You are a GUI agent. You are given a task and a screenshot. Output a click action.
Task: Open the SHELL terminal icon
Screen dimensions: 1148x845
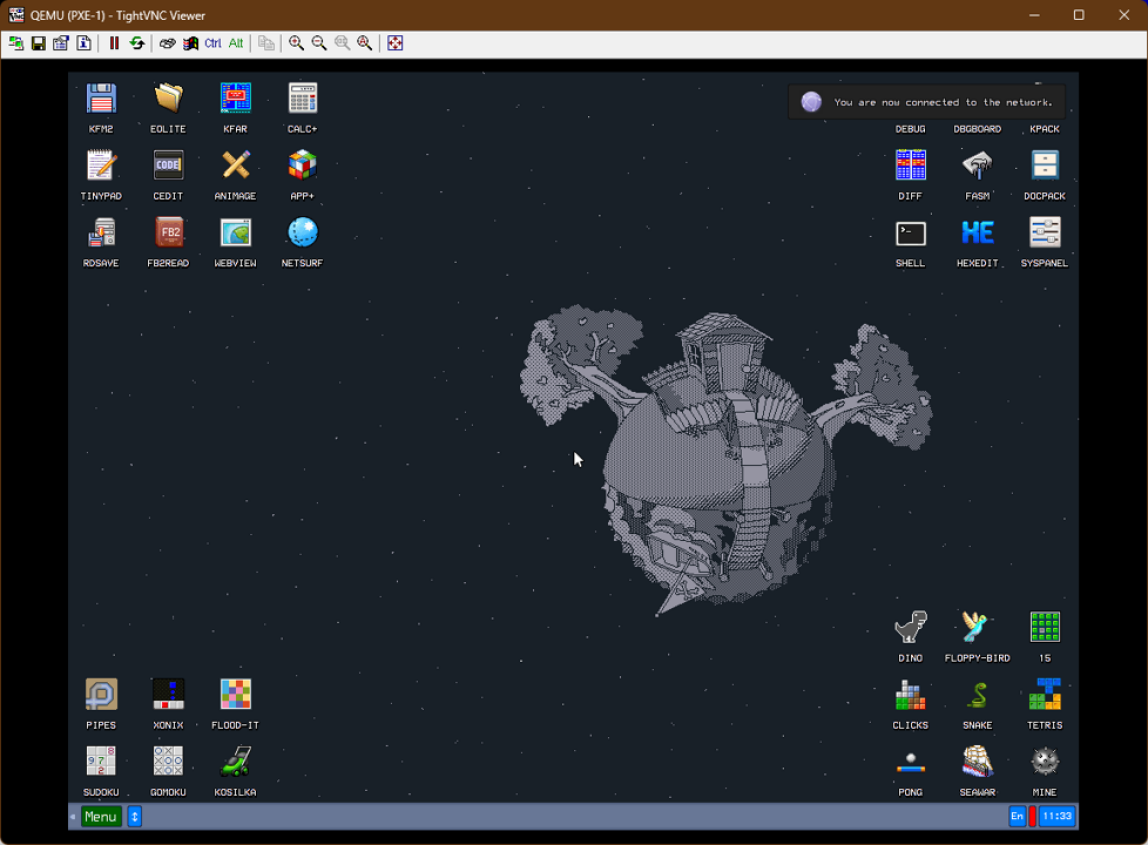pyautogui.click(x=910, y=233)
